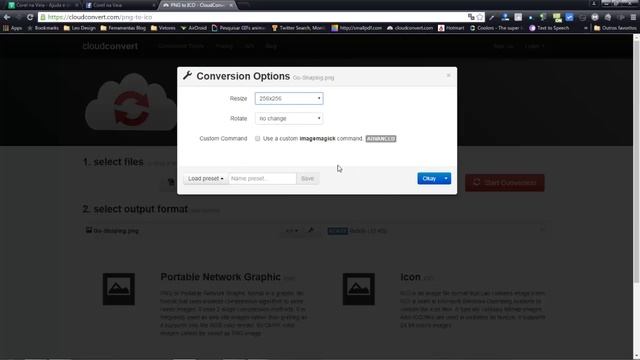Open the cloudconvert.com bookmark
Screen dimensions: 640x360
click(410, 28)
